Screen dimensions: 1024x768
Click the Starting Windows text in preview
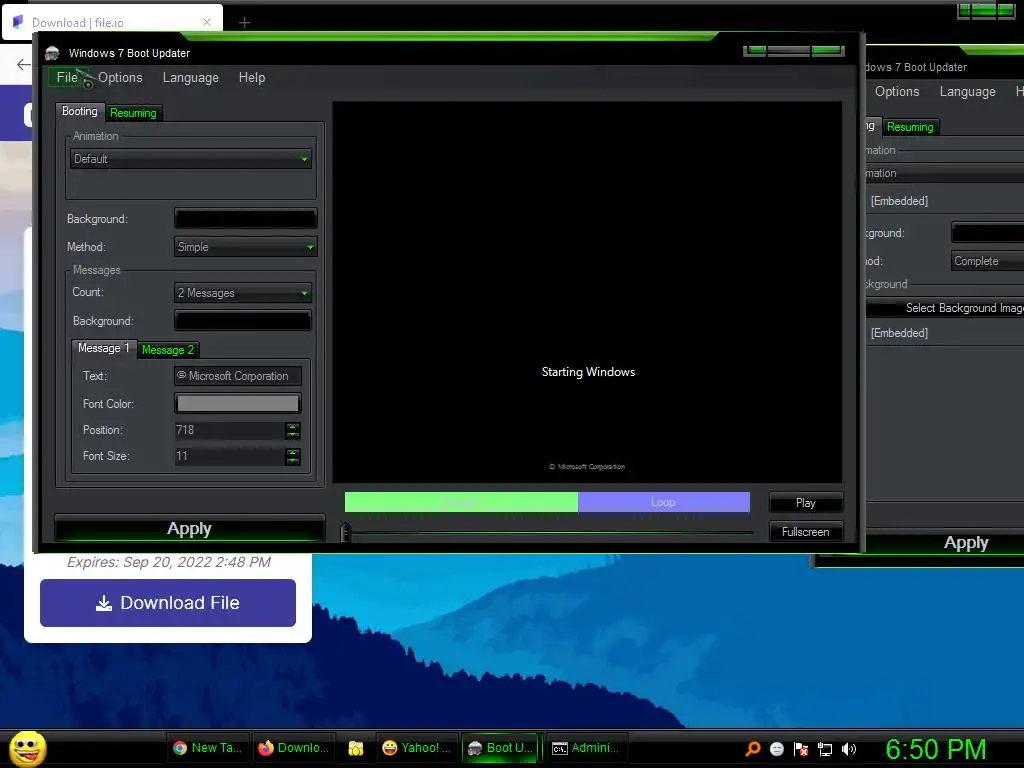588,372
